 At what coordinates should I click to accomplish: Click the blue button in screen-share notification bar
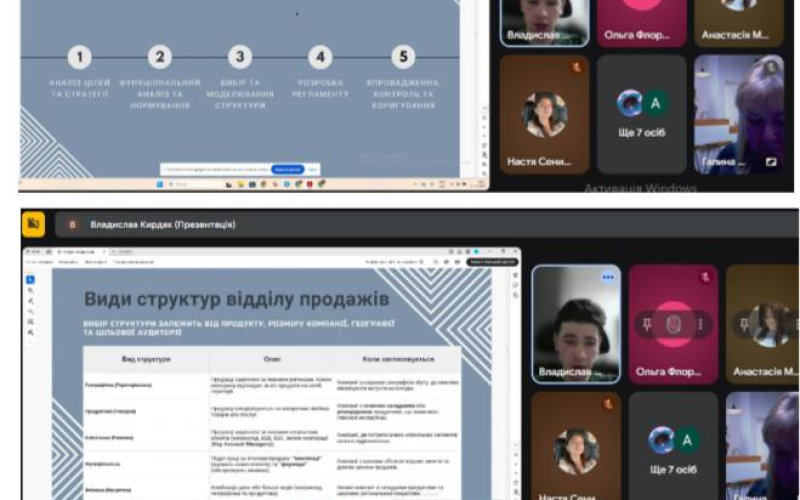[x=286, y=170]
